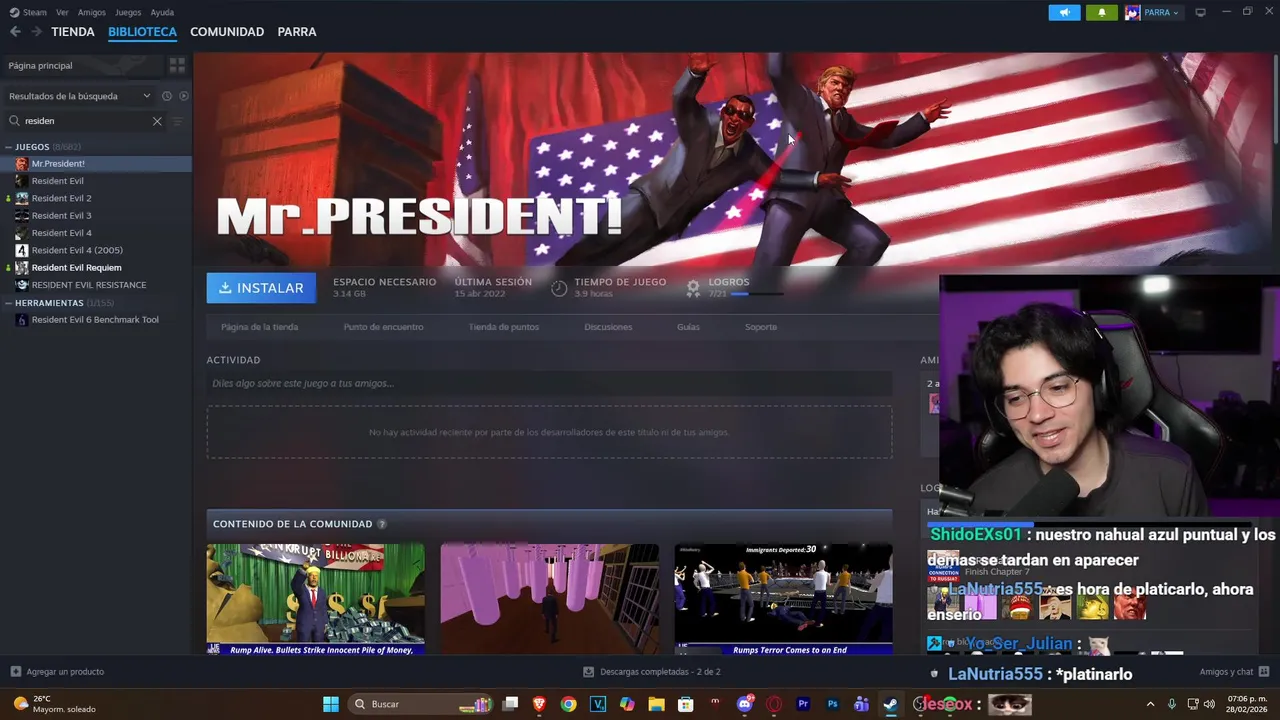Open the PARRA account dropdown

1153,12
